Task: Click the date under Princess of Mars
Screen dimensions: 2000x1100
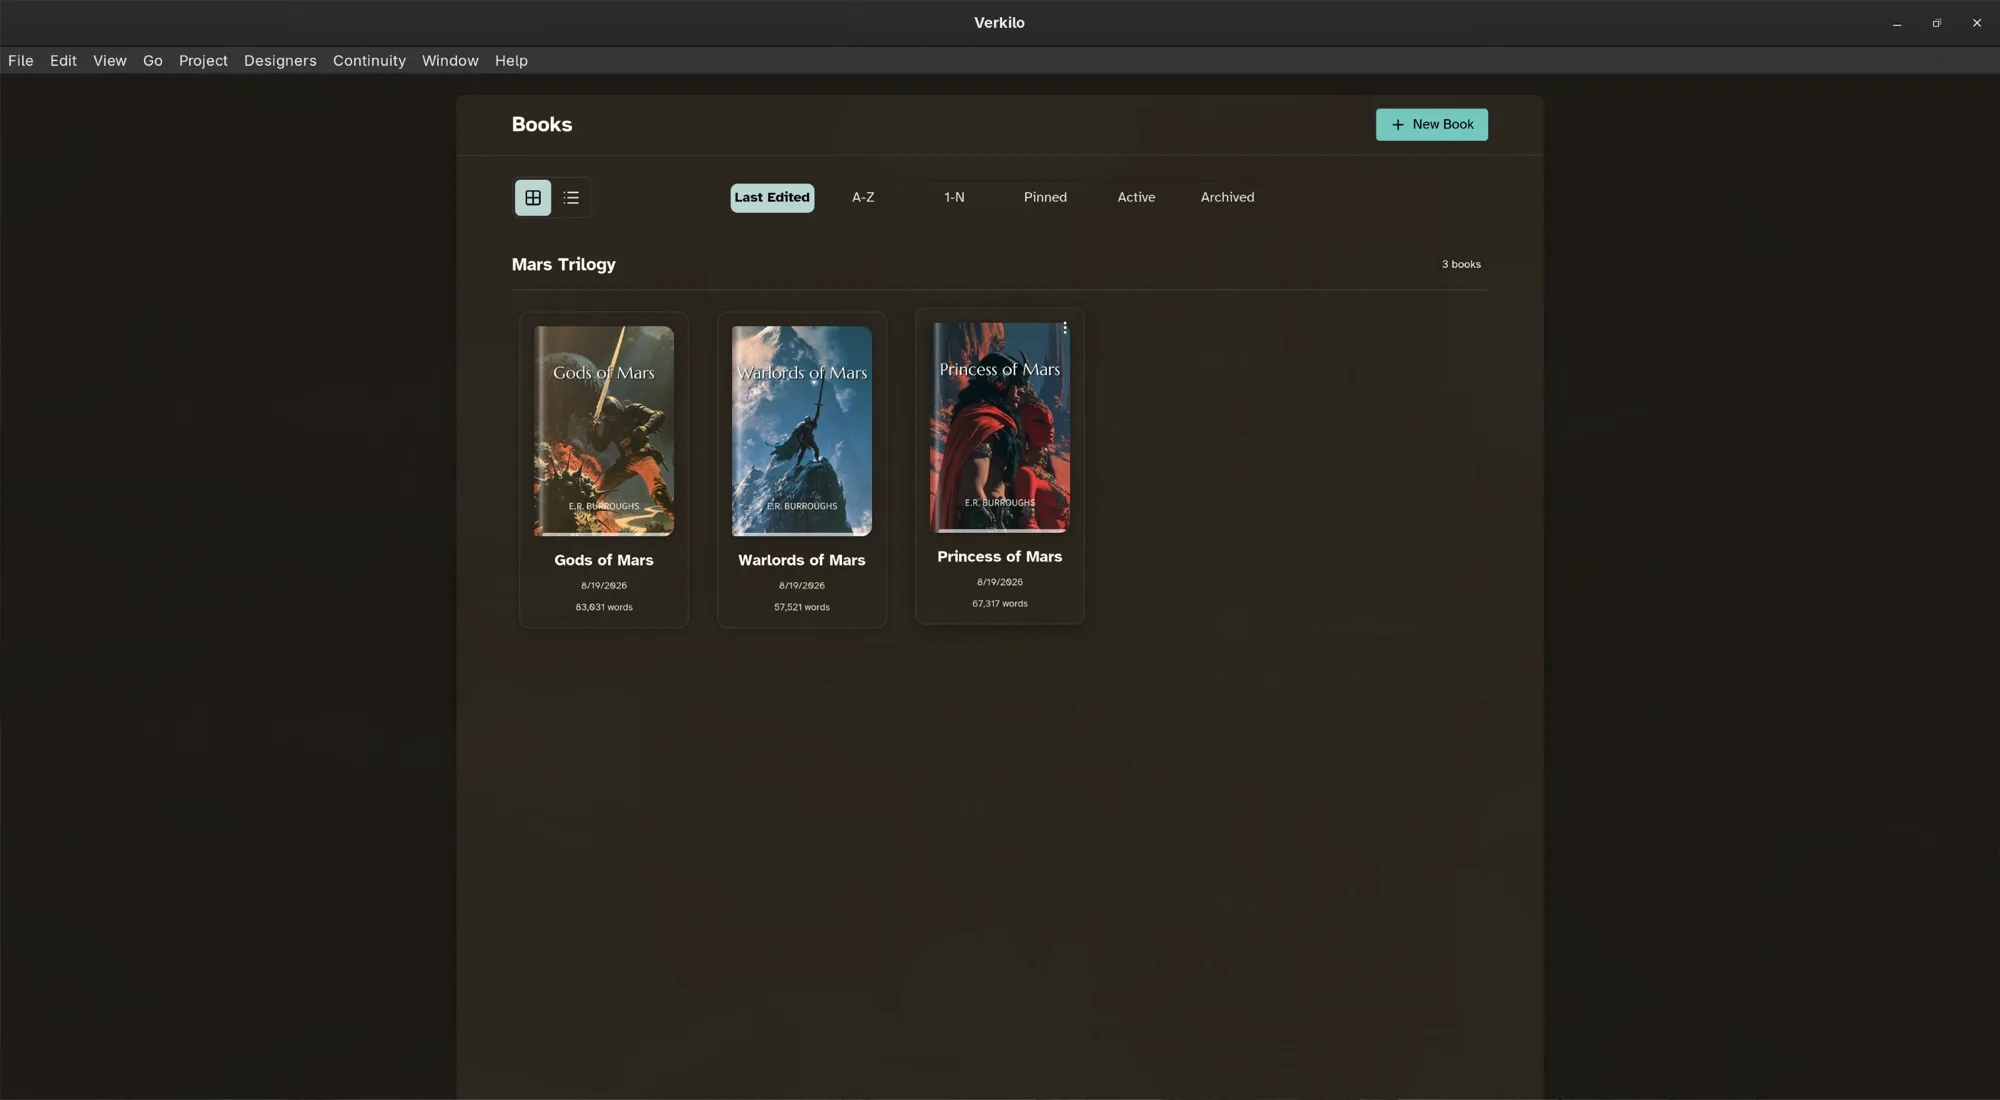Action: click(x=1000, y=582)
